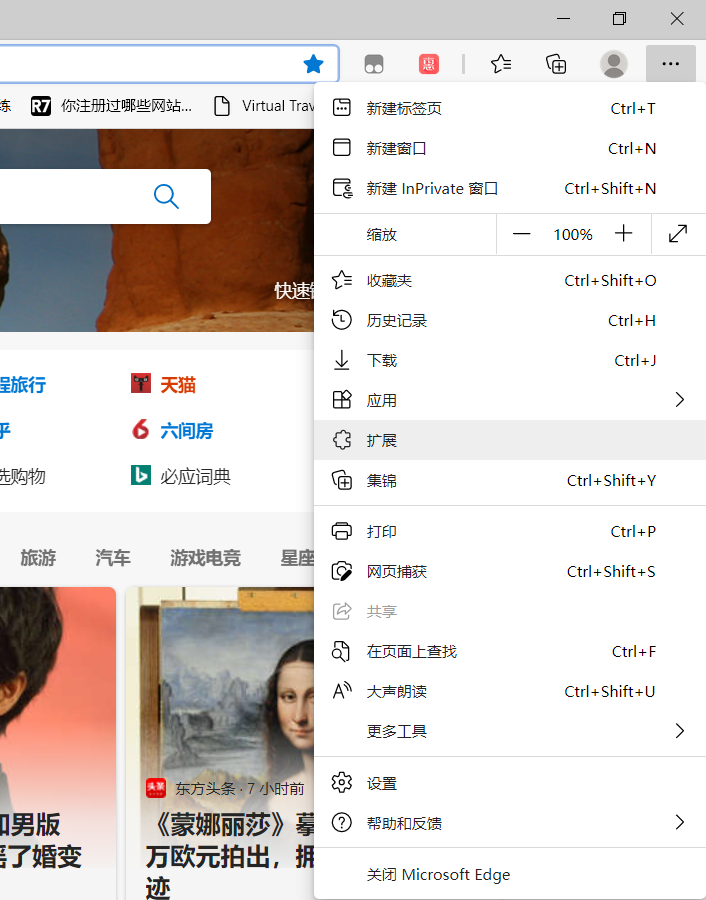Open the 《蒙娜丽莎》 headline link
Image resolution: width=706 pixels, height=900 pixels.
point(230,855)
